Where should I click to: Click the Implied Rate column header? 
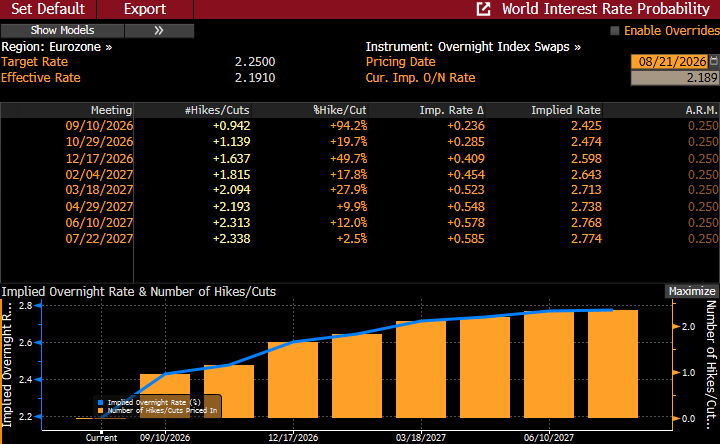click(x=566, y=110)
